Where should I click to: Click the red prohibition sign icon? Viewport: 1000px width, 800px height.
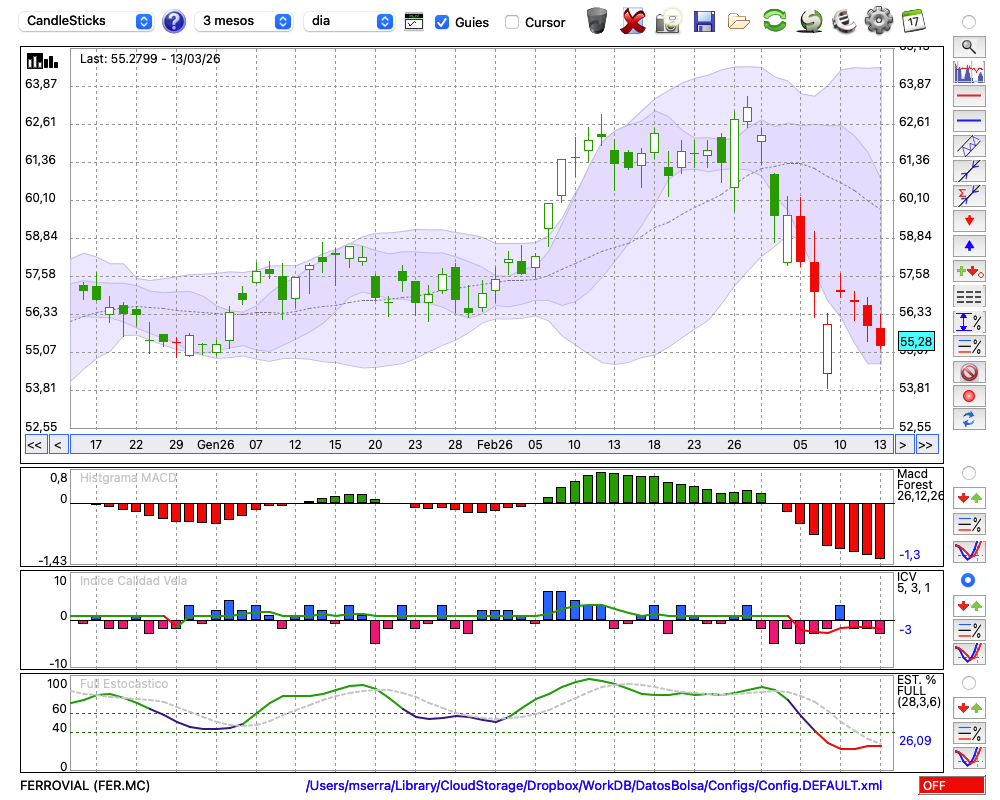[x=969, y=371]
